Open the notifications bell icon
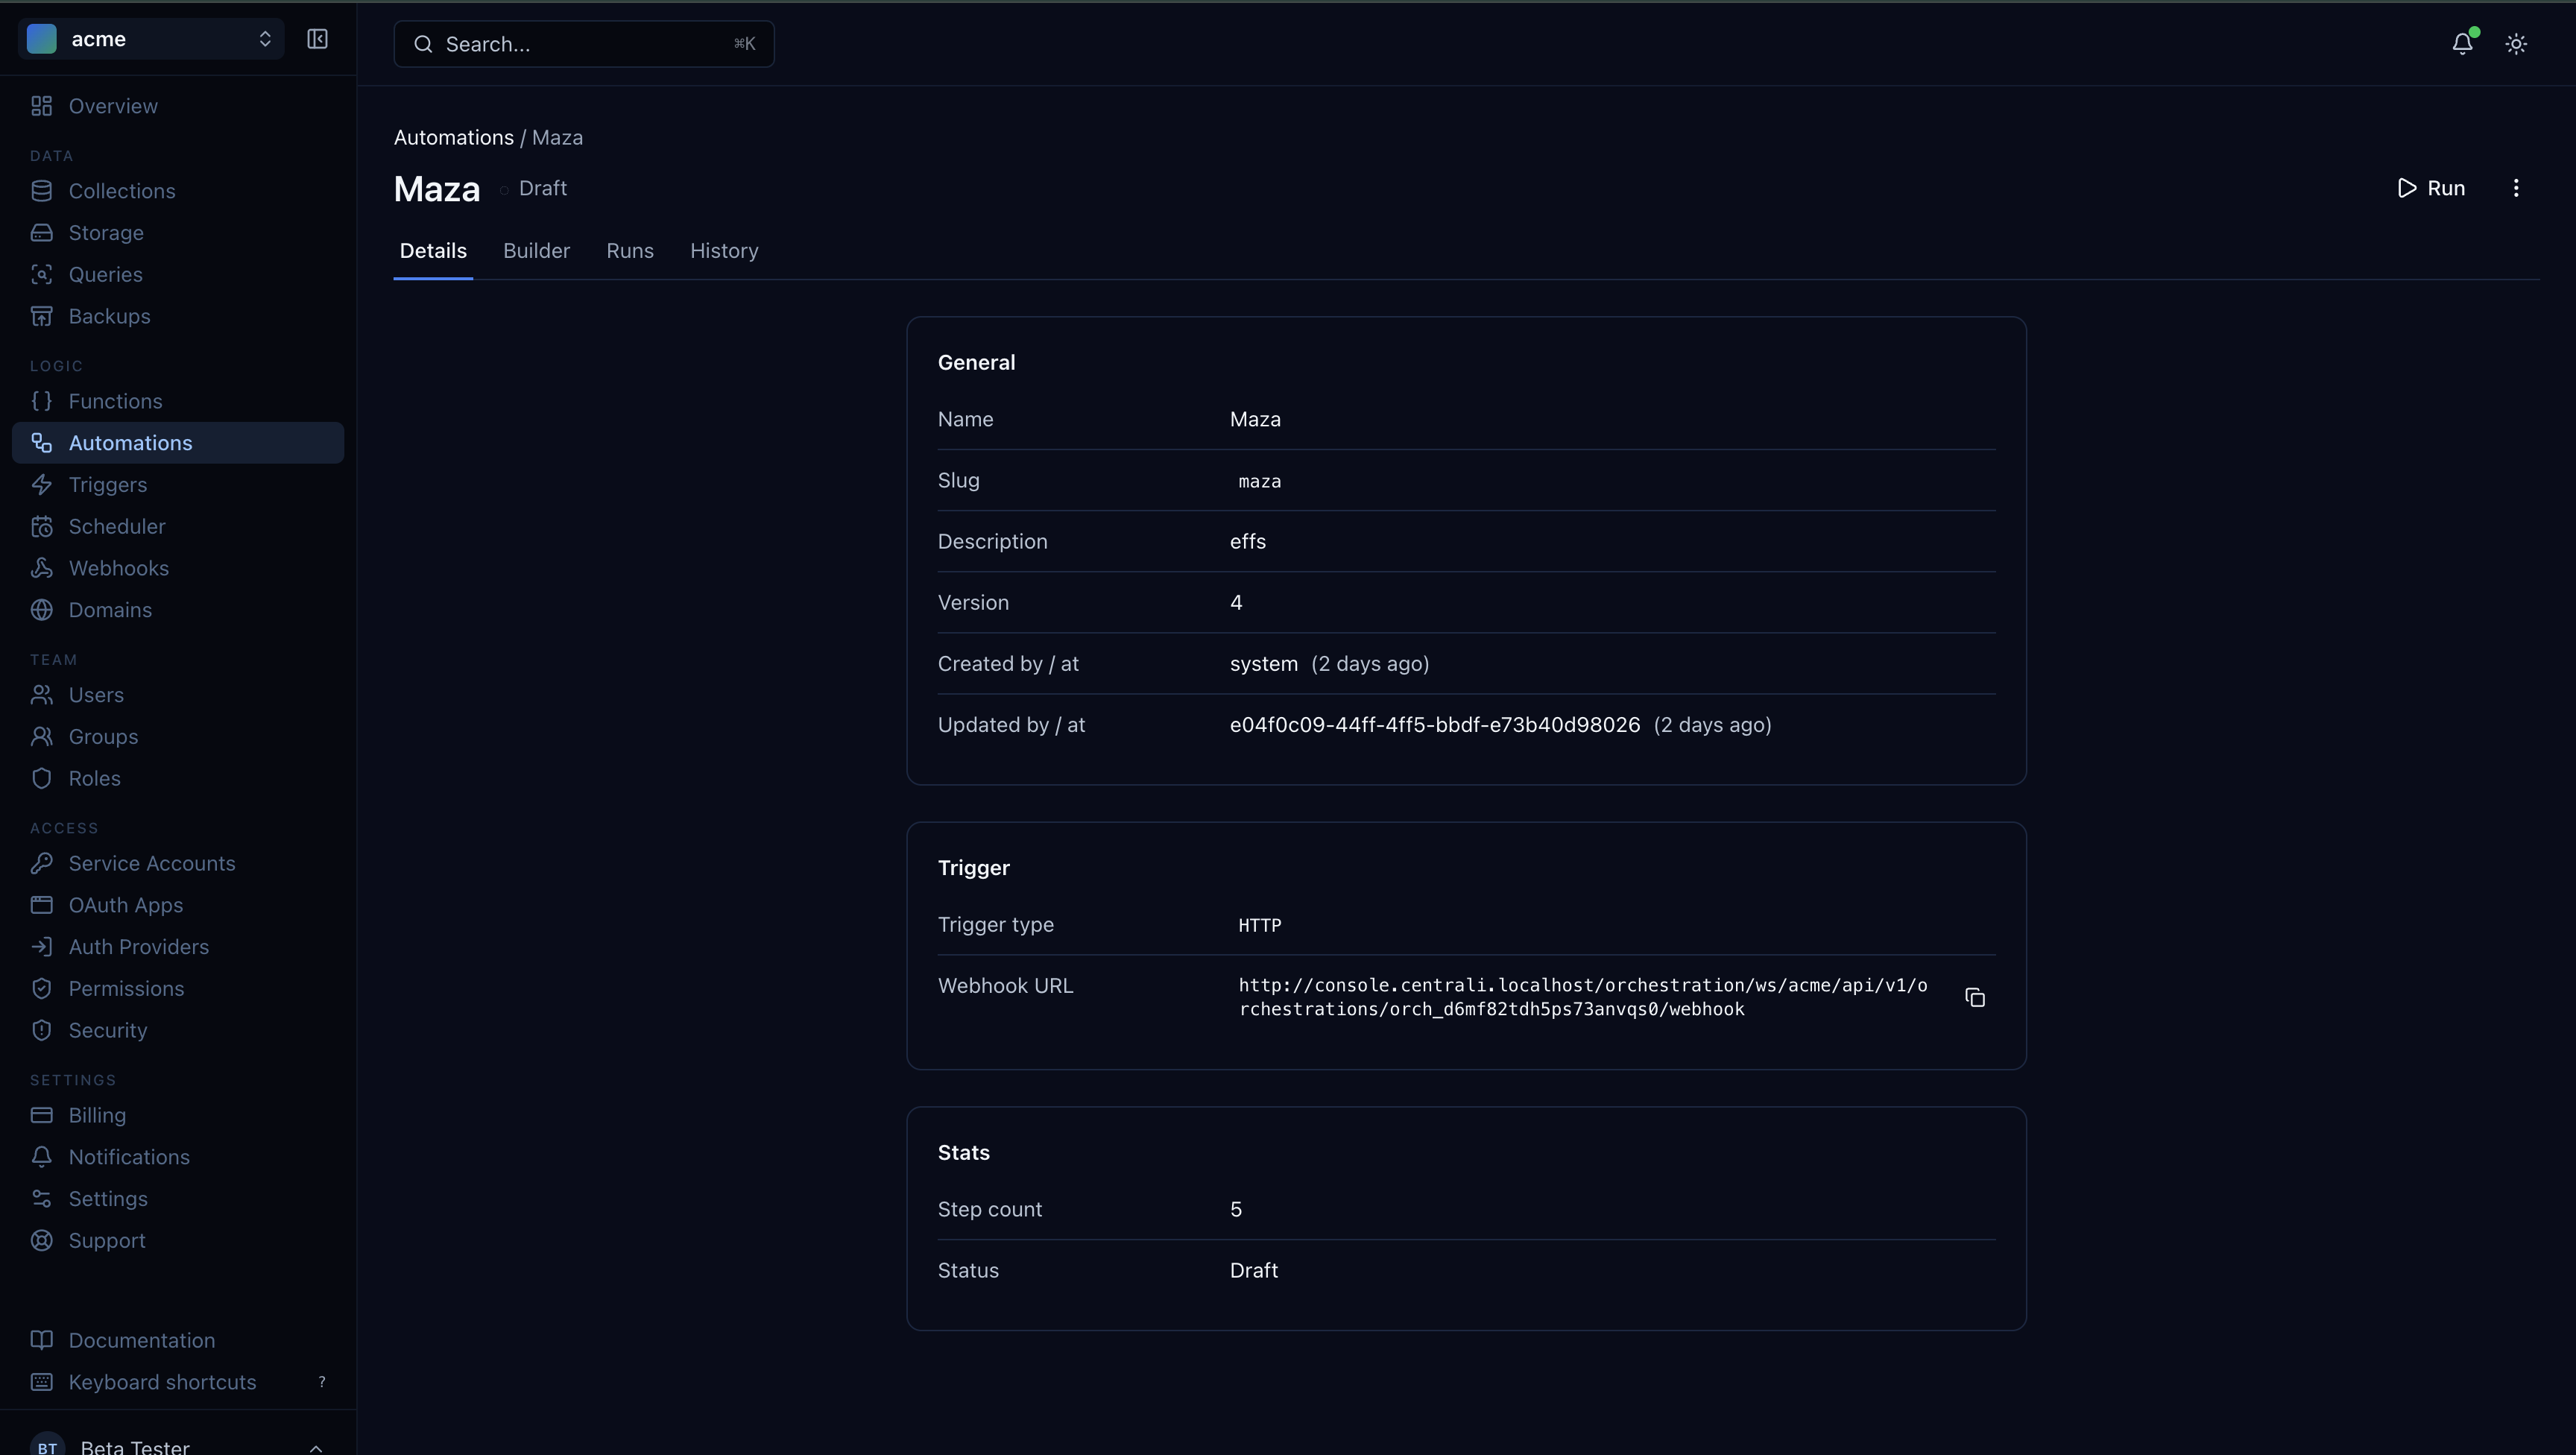This screenshot has width=2576, height=1455. pyautogui.click(x=2462, y=43)
